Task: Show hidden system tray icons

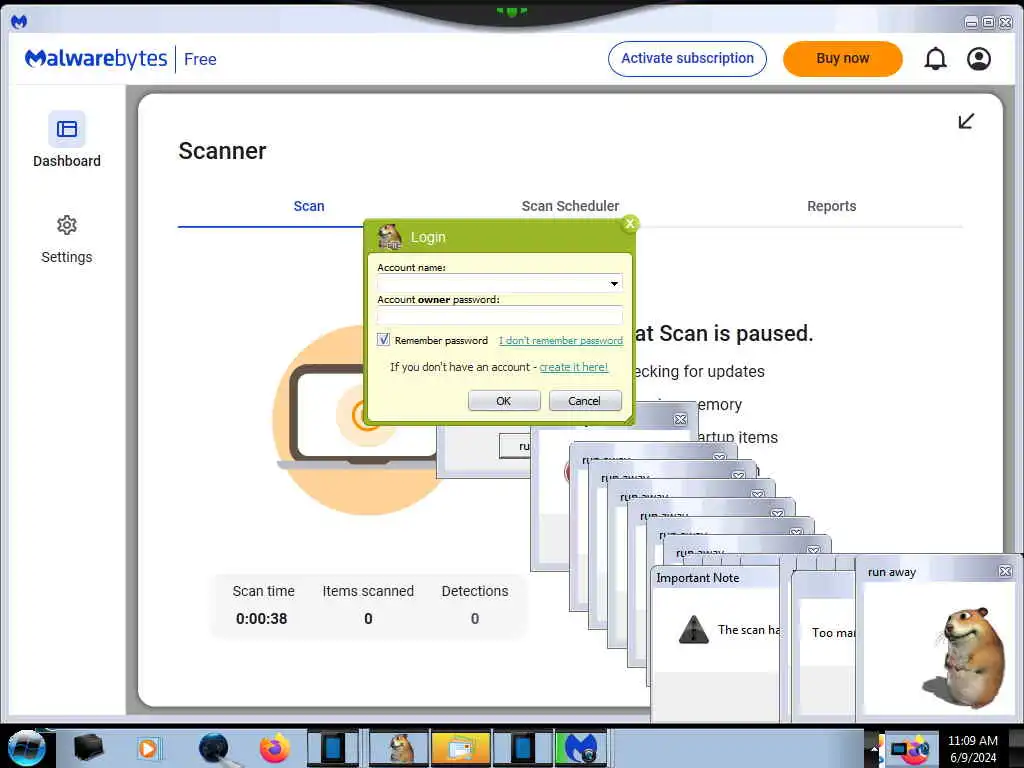Action: pyautogui.click(x=874, y=749)
